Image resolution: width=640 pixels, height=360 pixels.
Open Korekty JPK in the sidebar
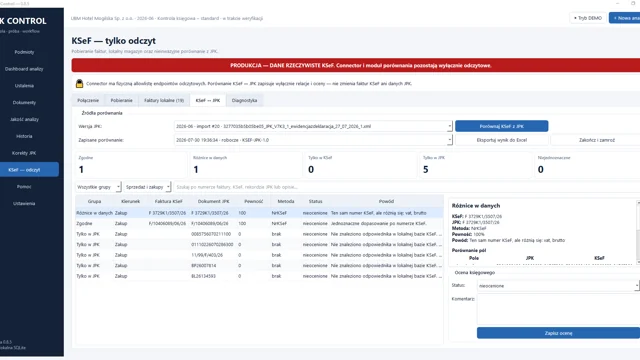pyautogui.click(x=24, y=153)
